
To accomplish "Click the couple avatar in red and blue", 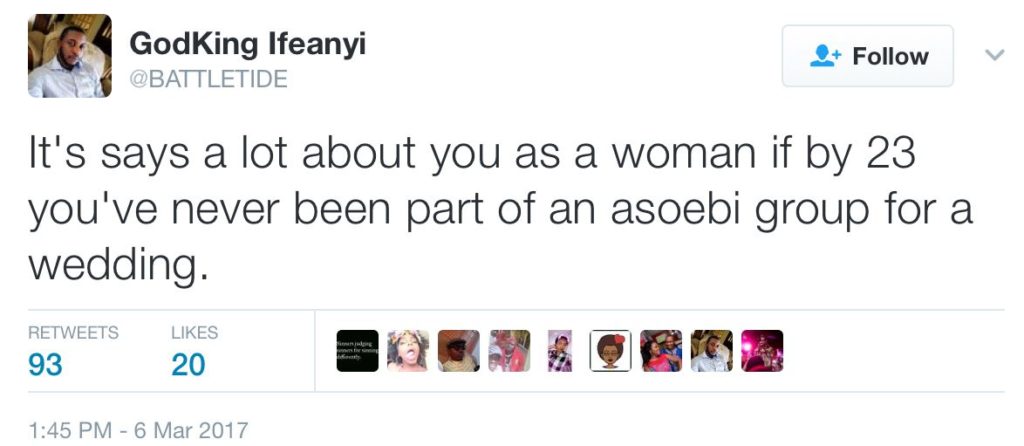I will tap(661, 351).
